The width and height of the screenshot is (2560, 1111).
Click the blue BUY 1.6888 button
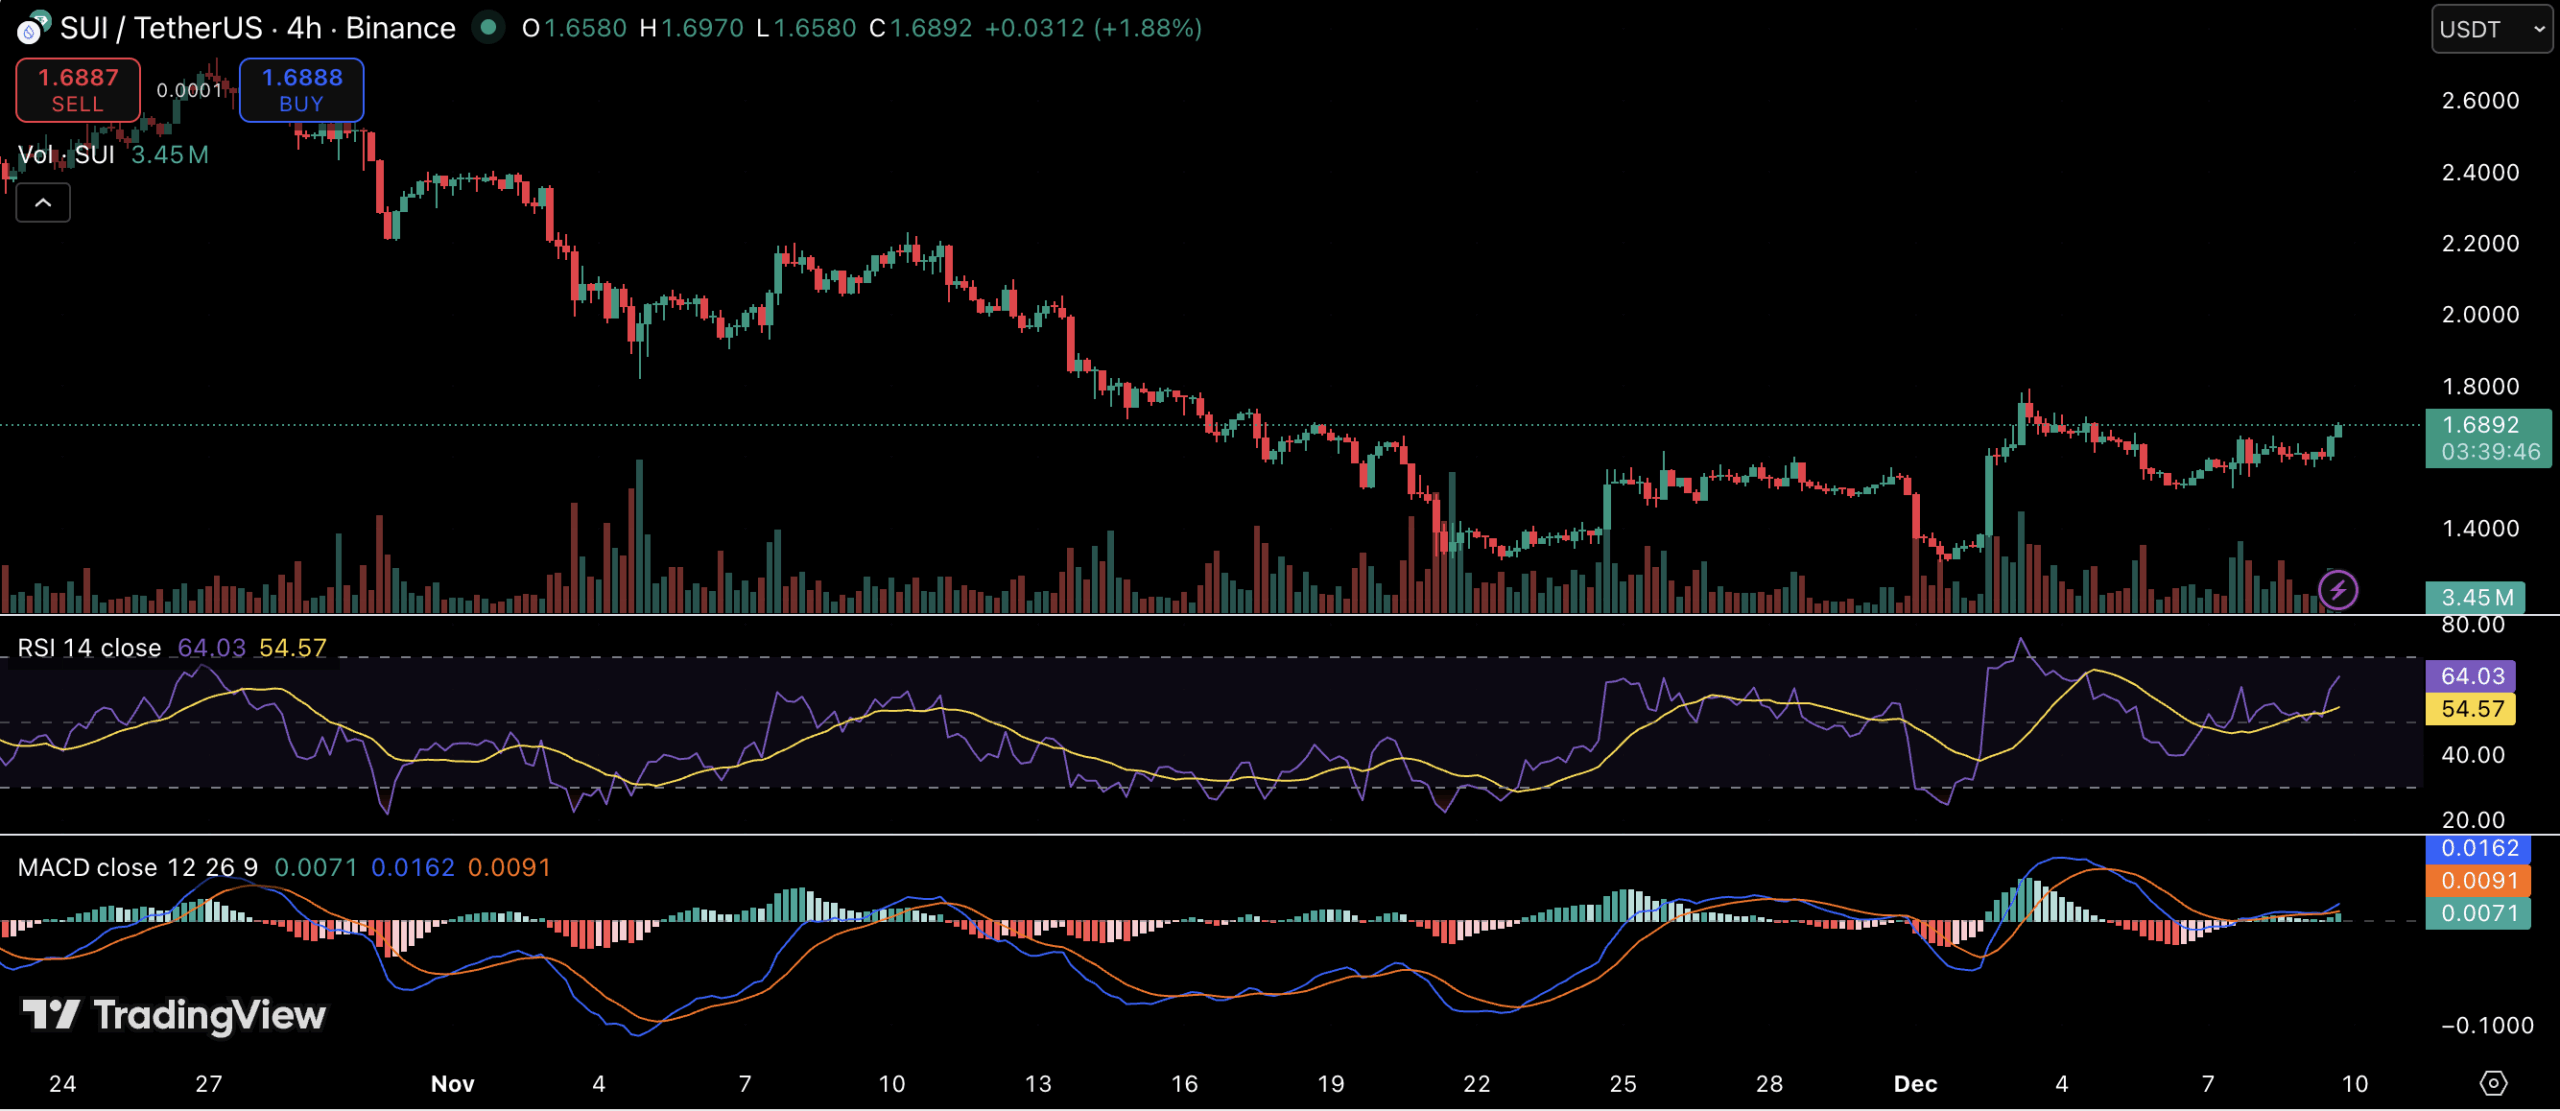(301, 90)
